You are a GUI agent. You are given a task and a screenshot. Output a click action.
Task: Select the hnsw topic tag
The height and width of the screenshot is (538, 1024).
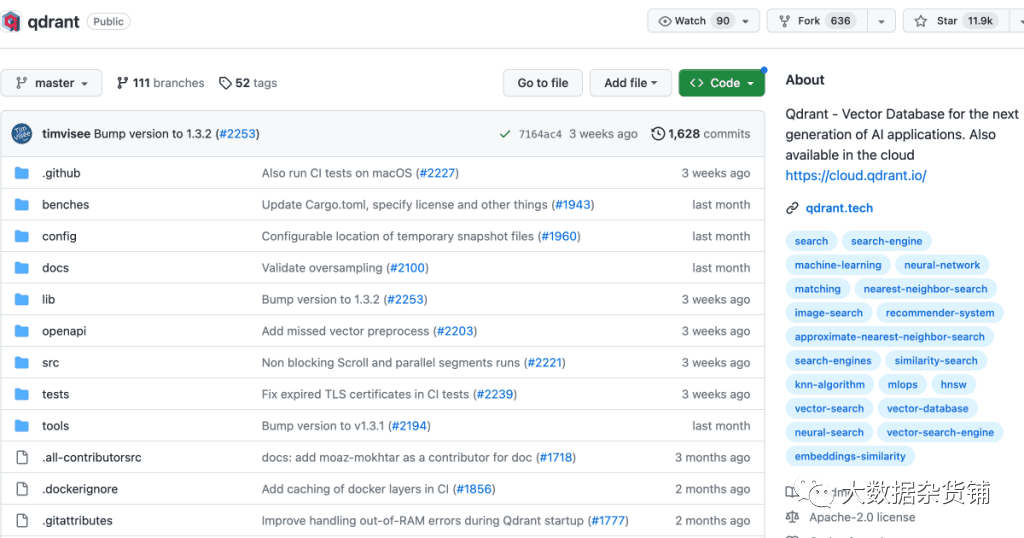(953, 384)
